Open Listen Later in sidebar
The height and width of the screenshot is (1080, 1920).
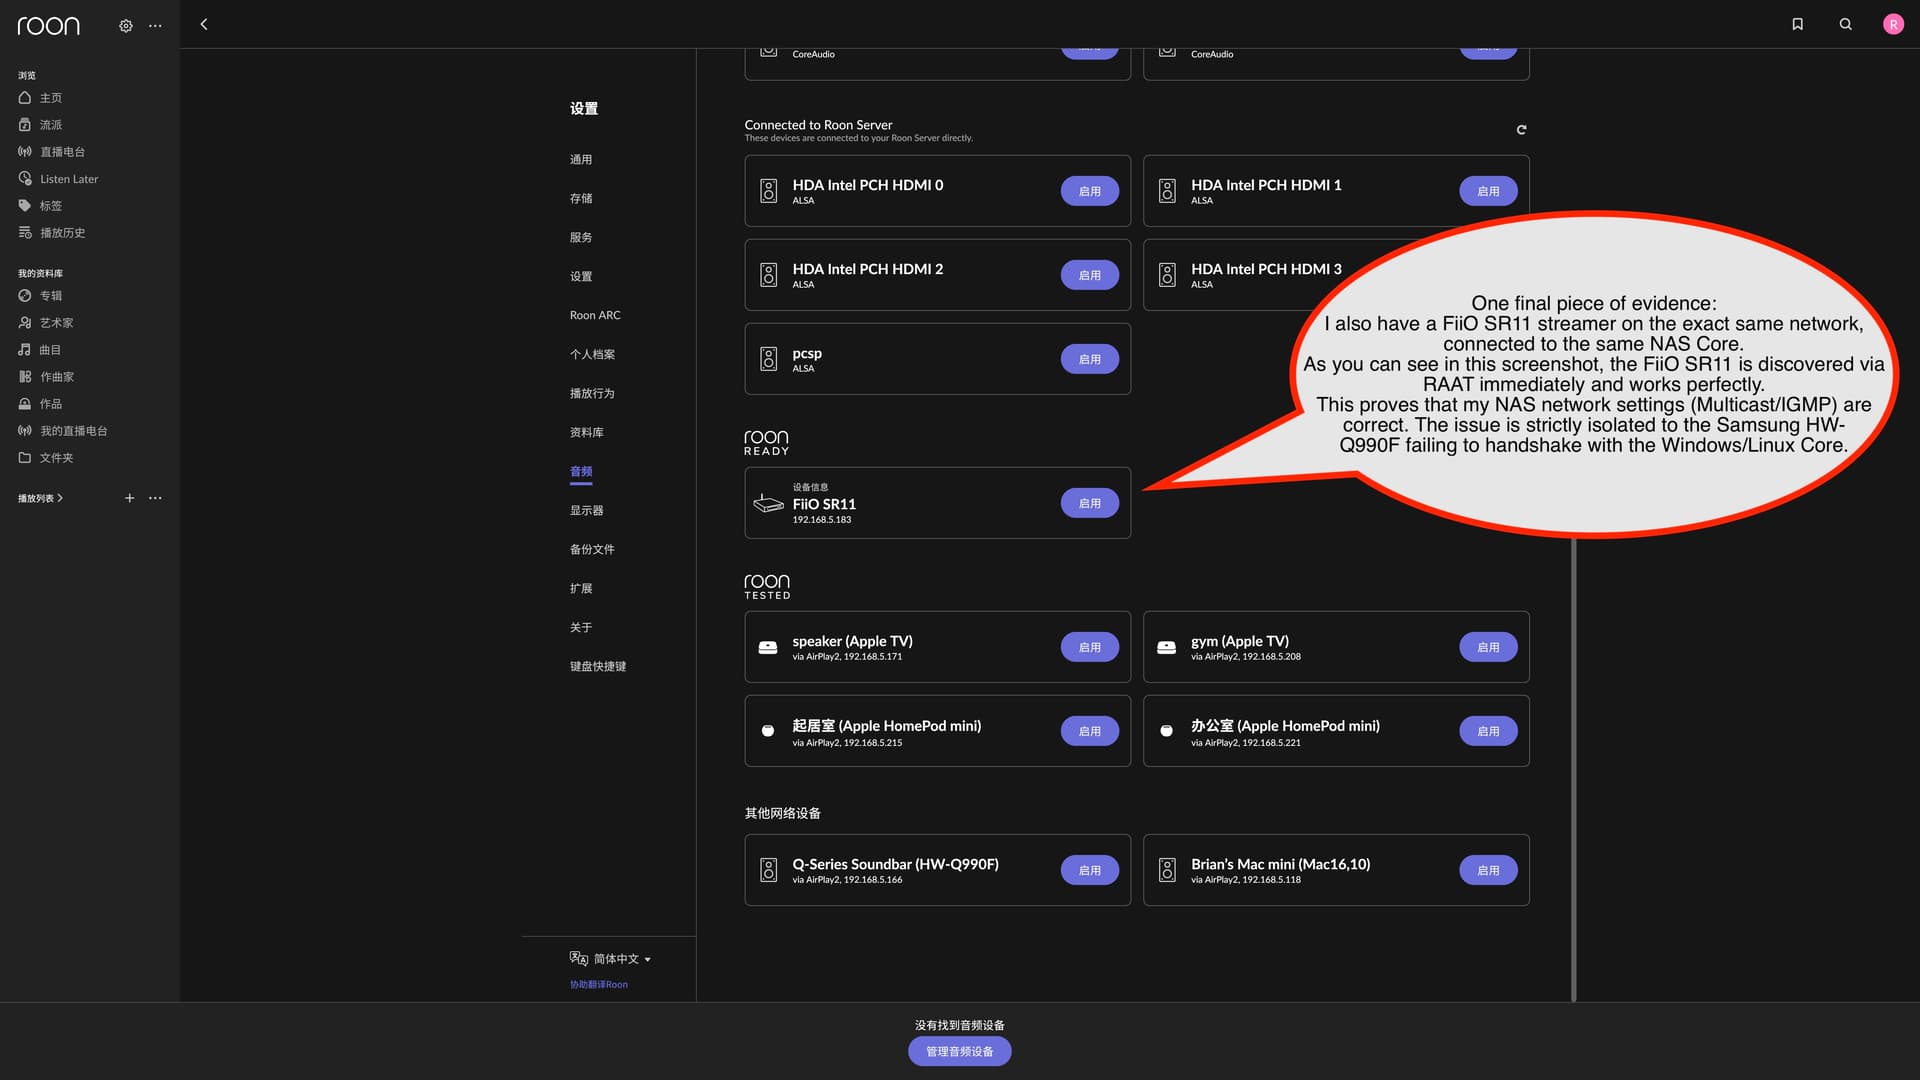[x=69, y=179]
